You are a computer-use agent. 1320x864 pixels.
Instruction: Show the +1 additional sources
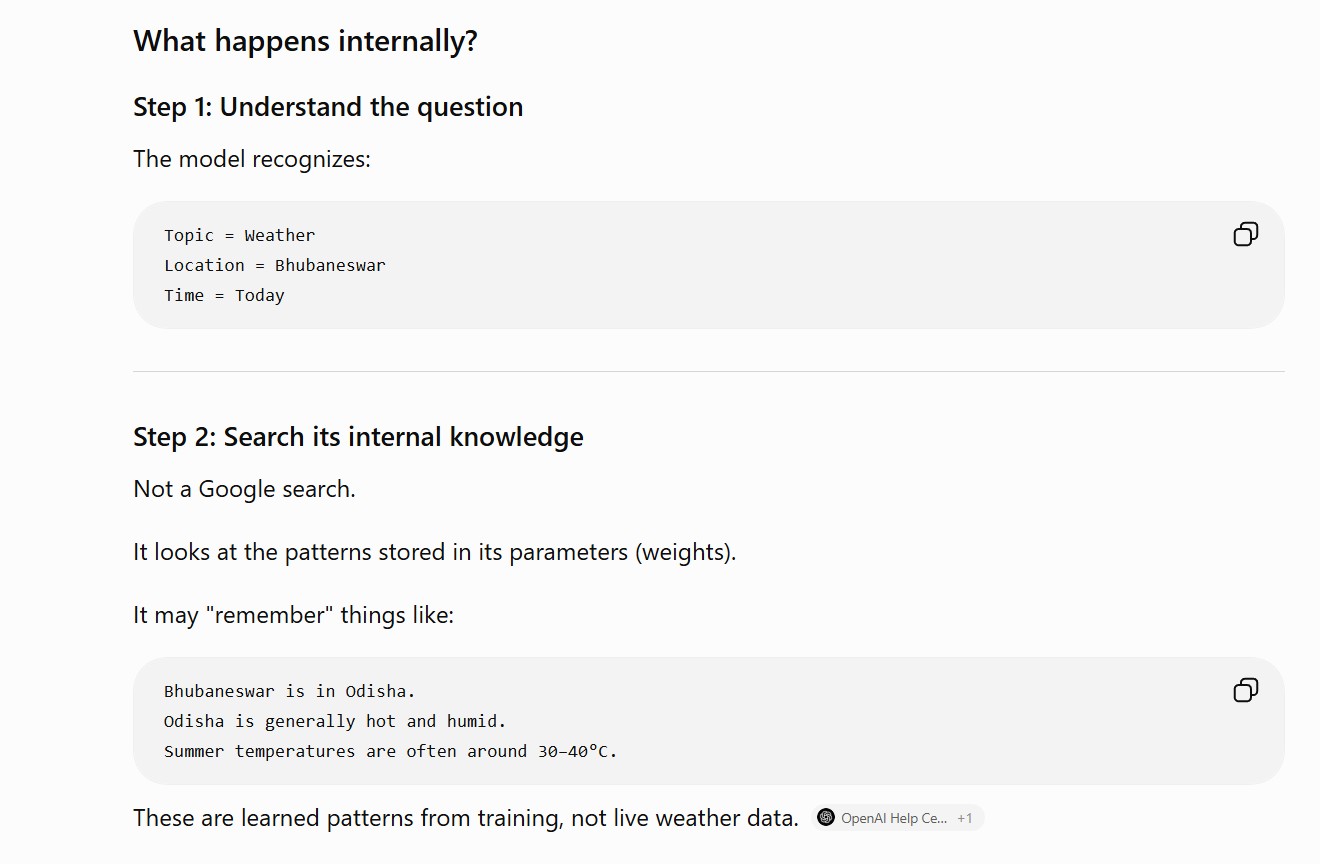click(x=965, y=818)
